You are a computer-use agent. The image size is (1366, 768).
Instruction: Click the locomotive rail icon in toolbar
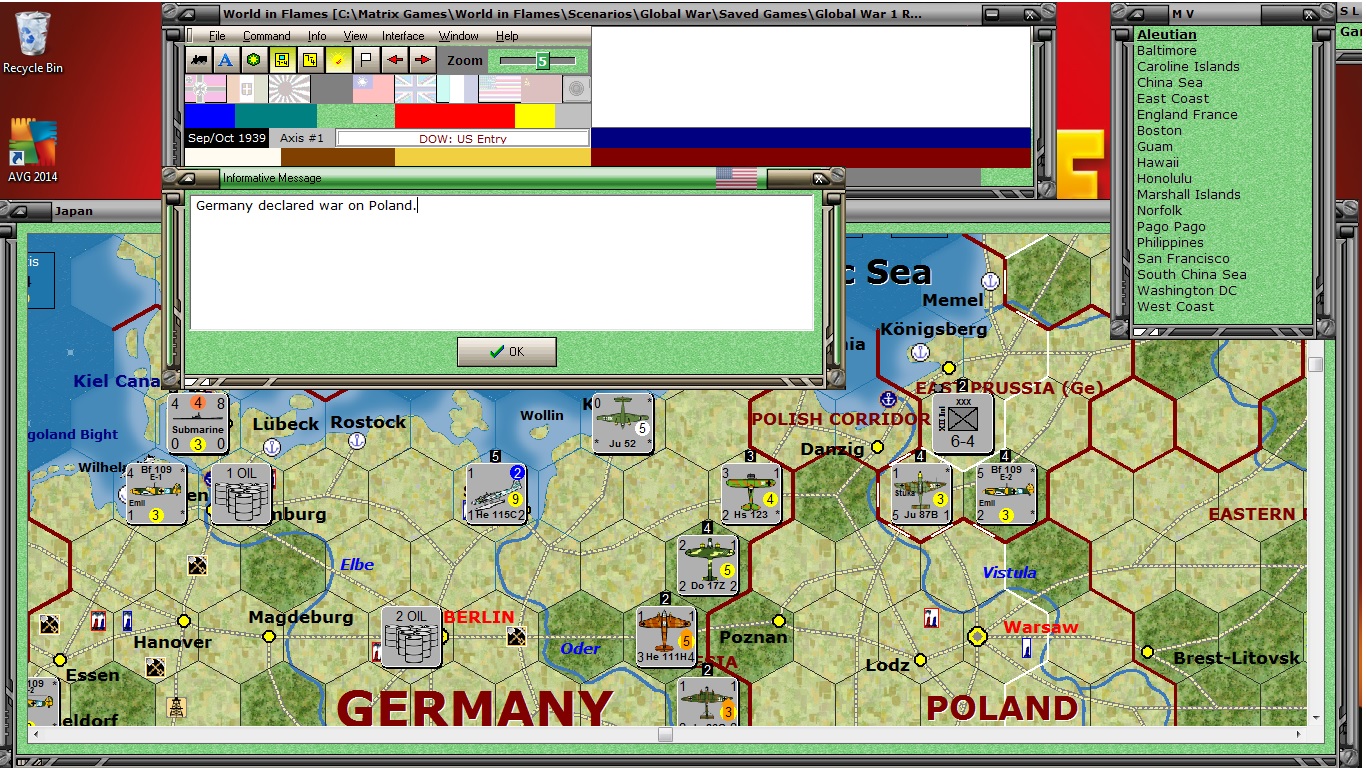coord(199,60)
